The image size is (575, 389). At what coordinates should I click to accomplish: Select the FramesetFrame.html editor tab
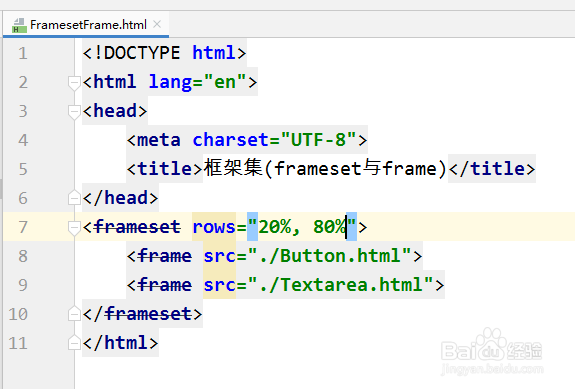tap(86, 25)
